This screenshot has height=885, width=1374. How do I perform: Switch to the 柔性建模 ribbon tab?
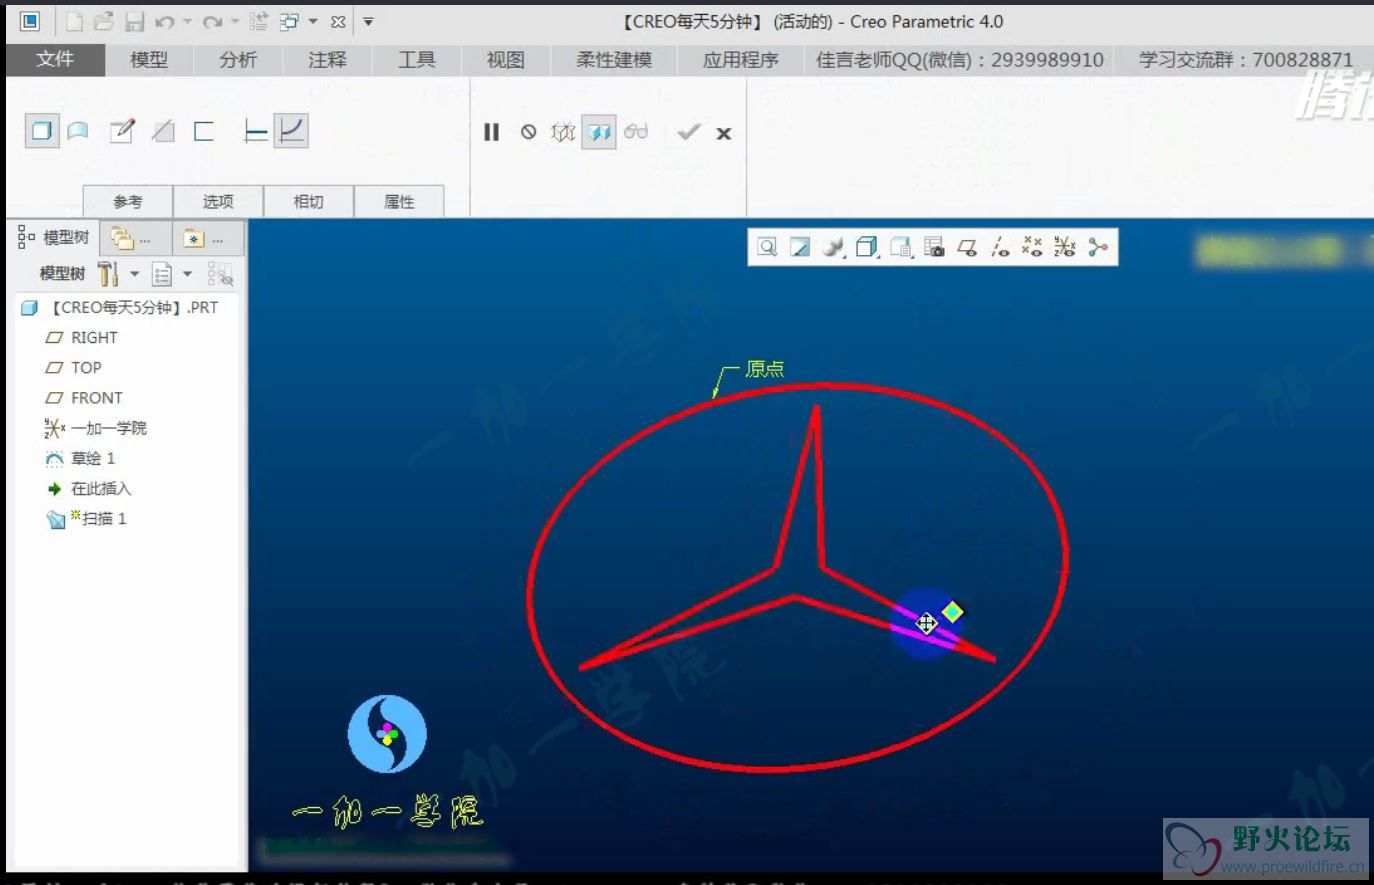[614, 60]
